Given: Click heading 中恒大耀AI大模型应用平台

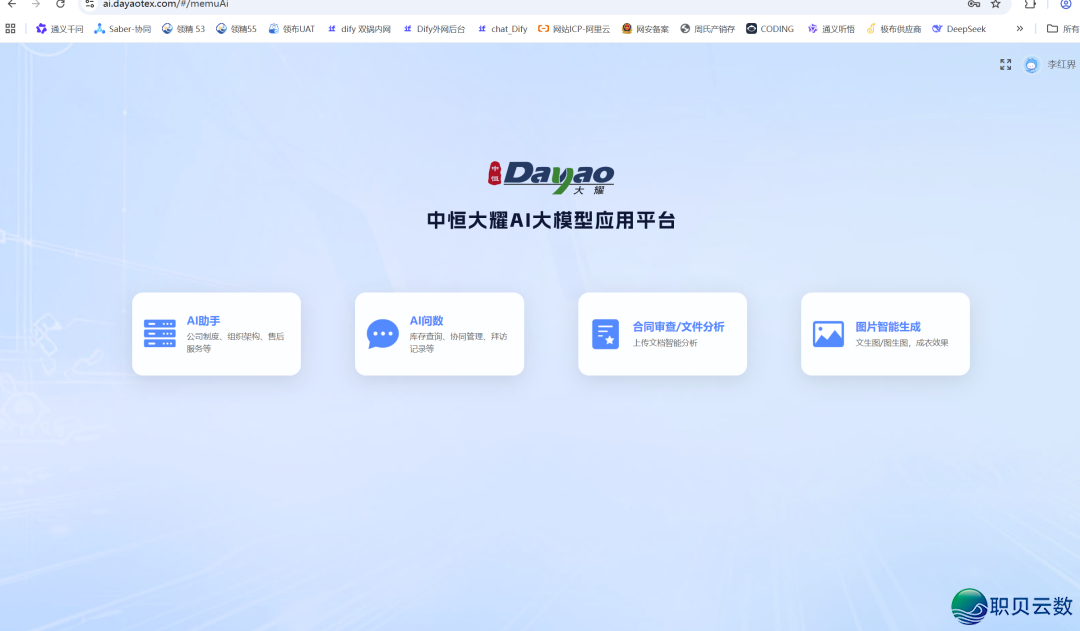Looking at the screenshot, I should coord(551,220).
